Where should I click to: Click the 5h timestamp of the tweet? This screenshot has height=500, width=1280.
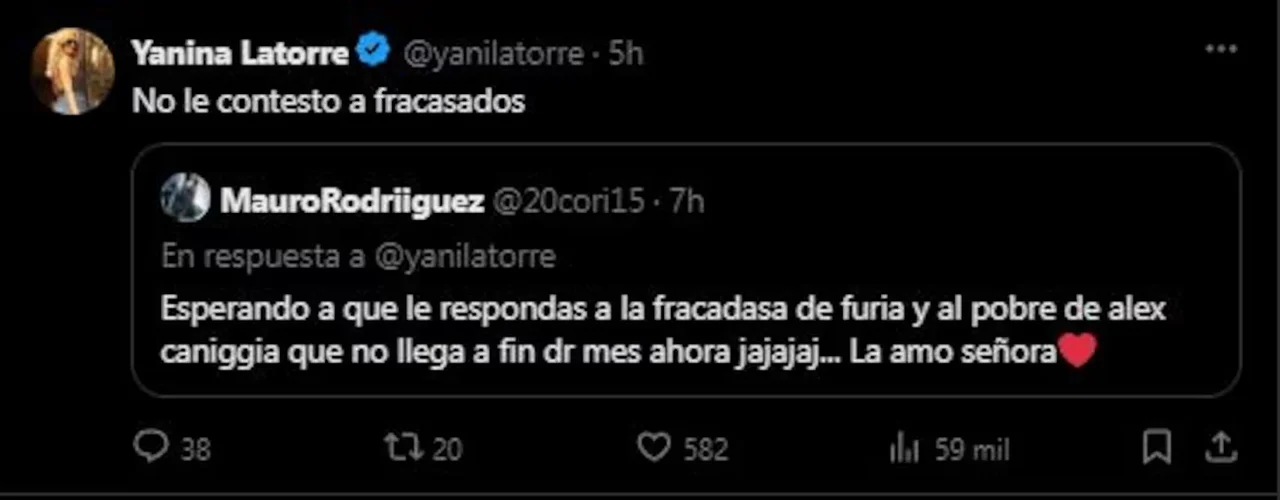click(x=626, y=53)
